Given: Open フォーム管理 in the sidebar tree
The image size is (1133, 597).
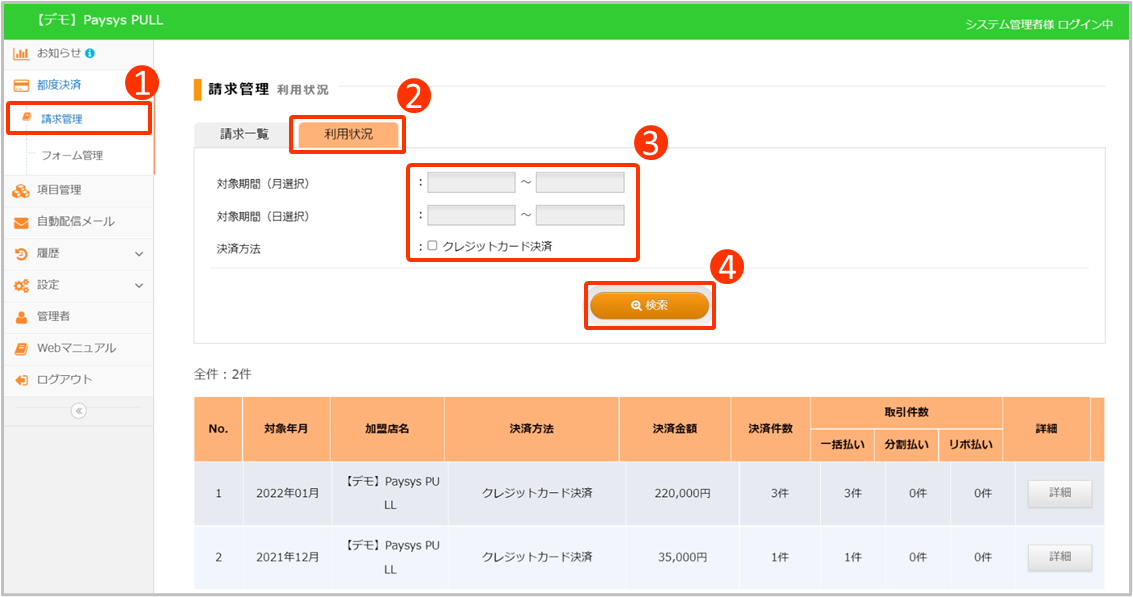Looking at the screenshot, I should tap(72, 156).
